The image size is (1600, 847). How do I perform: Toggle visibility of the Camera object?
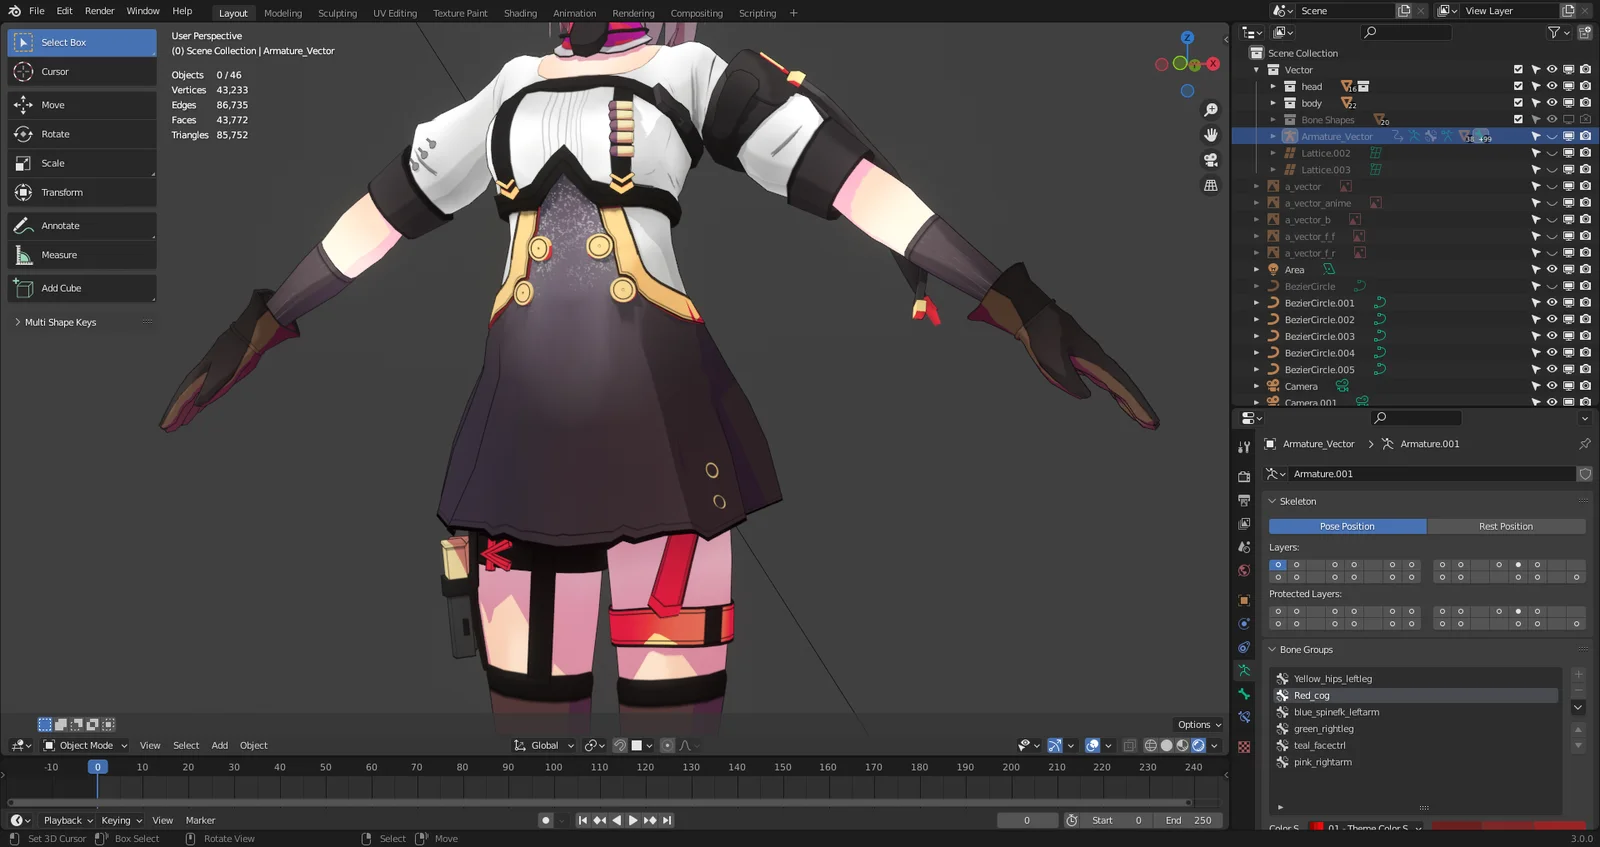click(1552, 386)
